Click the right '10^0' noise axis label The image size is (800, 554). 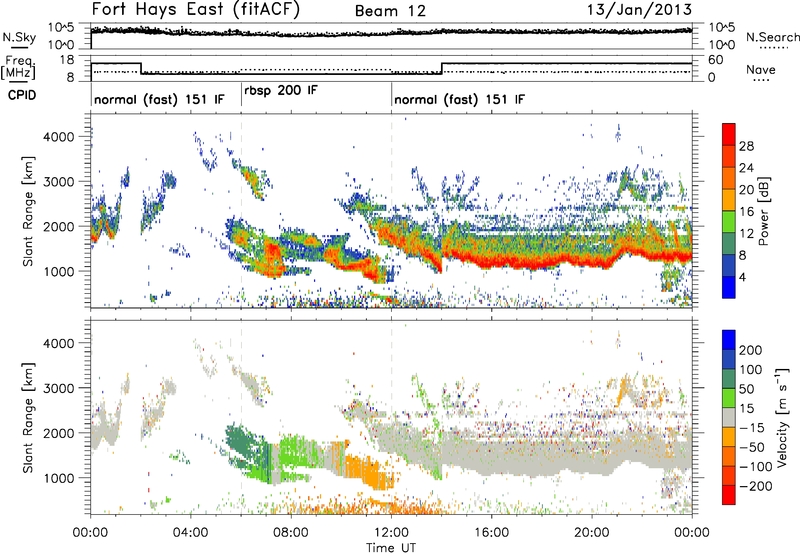pyautogui.click(x=721, y=45)
